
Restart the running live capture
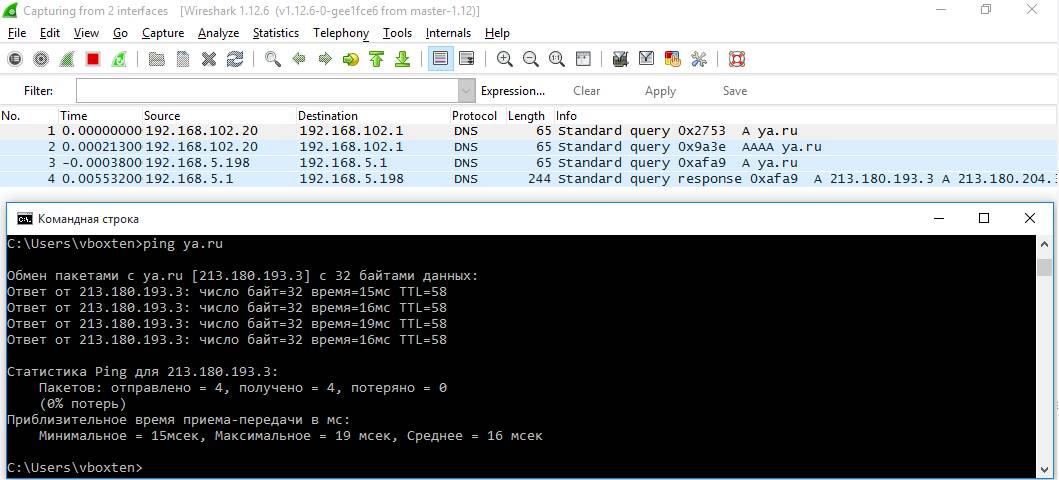click(118, 59)
